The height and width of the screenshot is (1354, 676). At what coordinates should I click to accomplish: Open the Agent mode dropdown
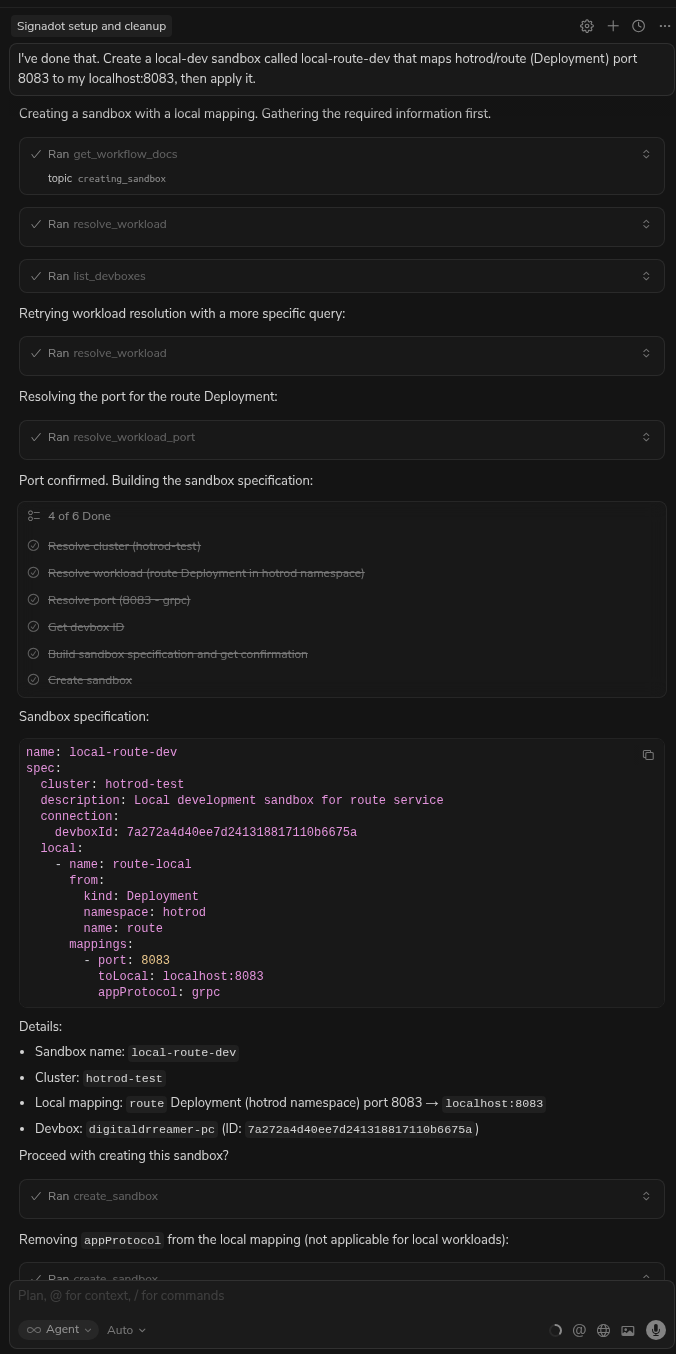tap(58, 1330)
